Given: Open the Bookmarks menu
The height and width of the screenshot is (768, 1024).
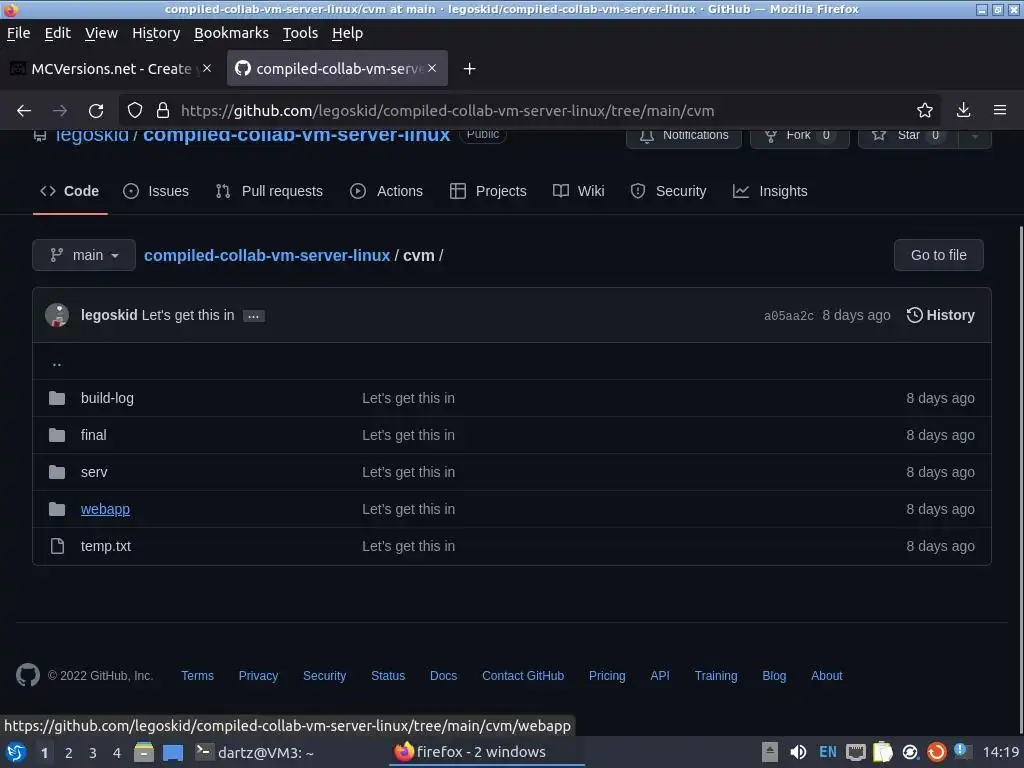Looking at the screenshot, I should pyautogui.click(x=231, y=33).
